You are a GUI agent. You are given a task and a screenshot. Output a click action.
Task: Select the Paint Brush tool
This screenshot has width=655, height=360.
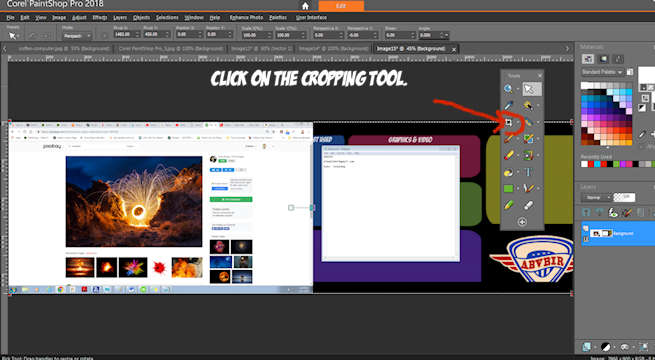click(508, 139)
